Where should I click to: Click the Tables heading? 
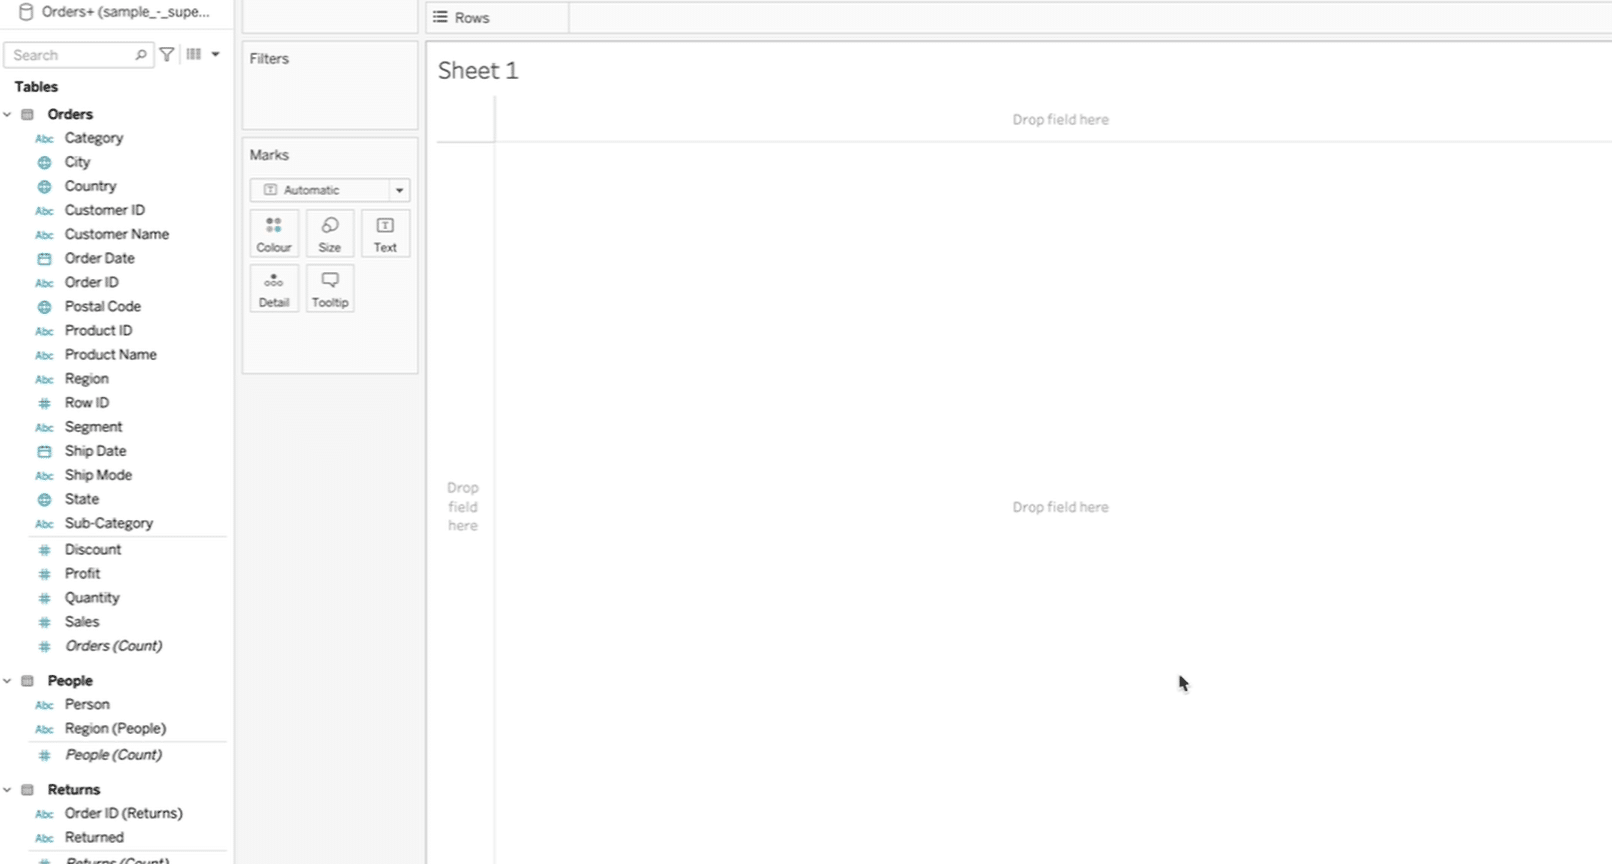pos(36,87)
